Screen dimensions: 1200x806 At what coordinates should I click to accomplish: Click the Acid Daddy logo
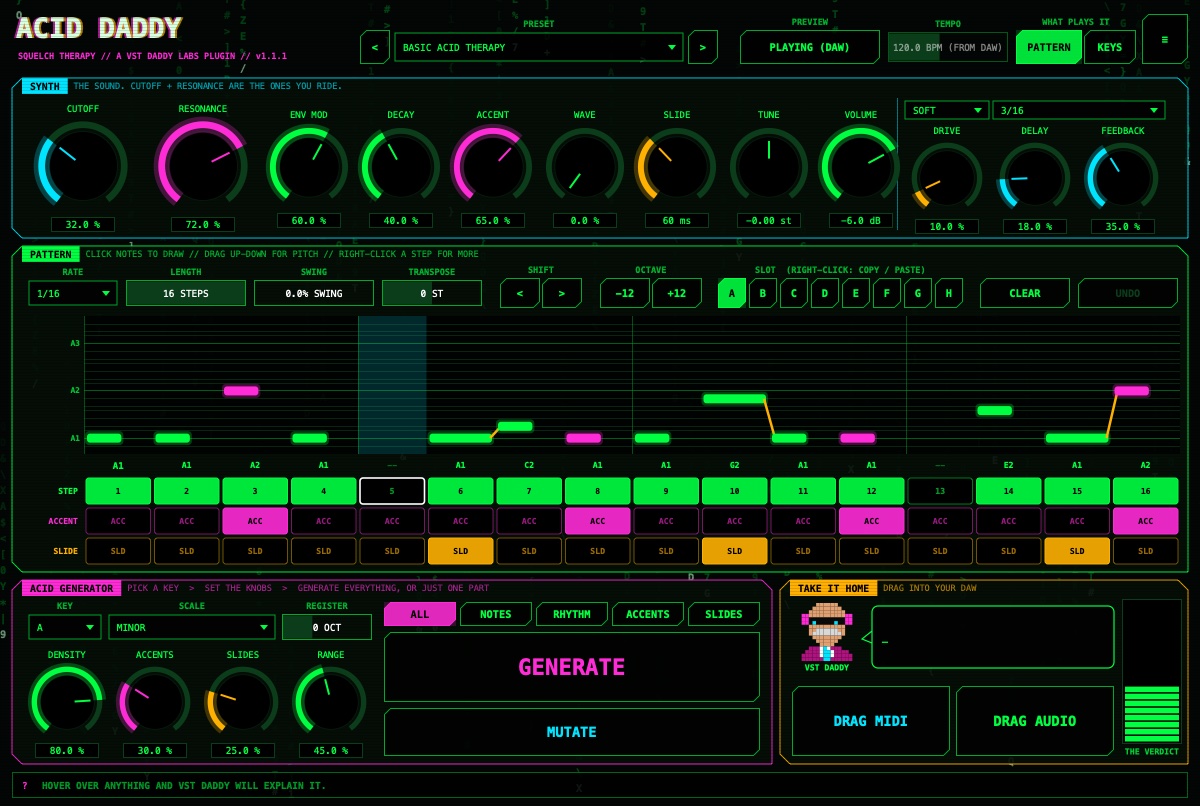[x=99, y=29]
